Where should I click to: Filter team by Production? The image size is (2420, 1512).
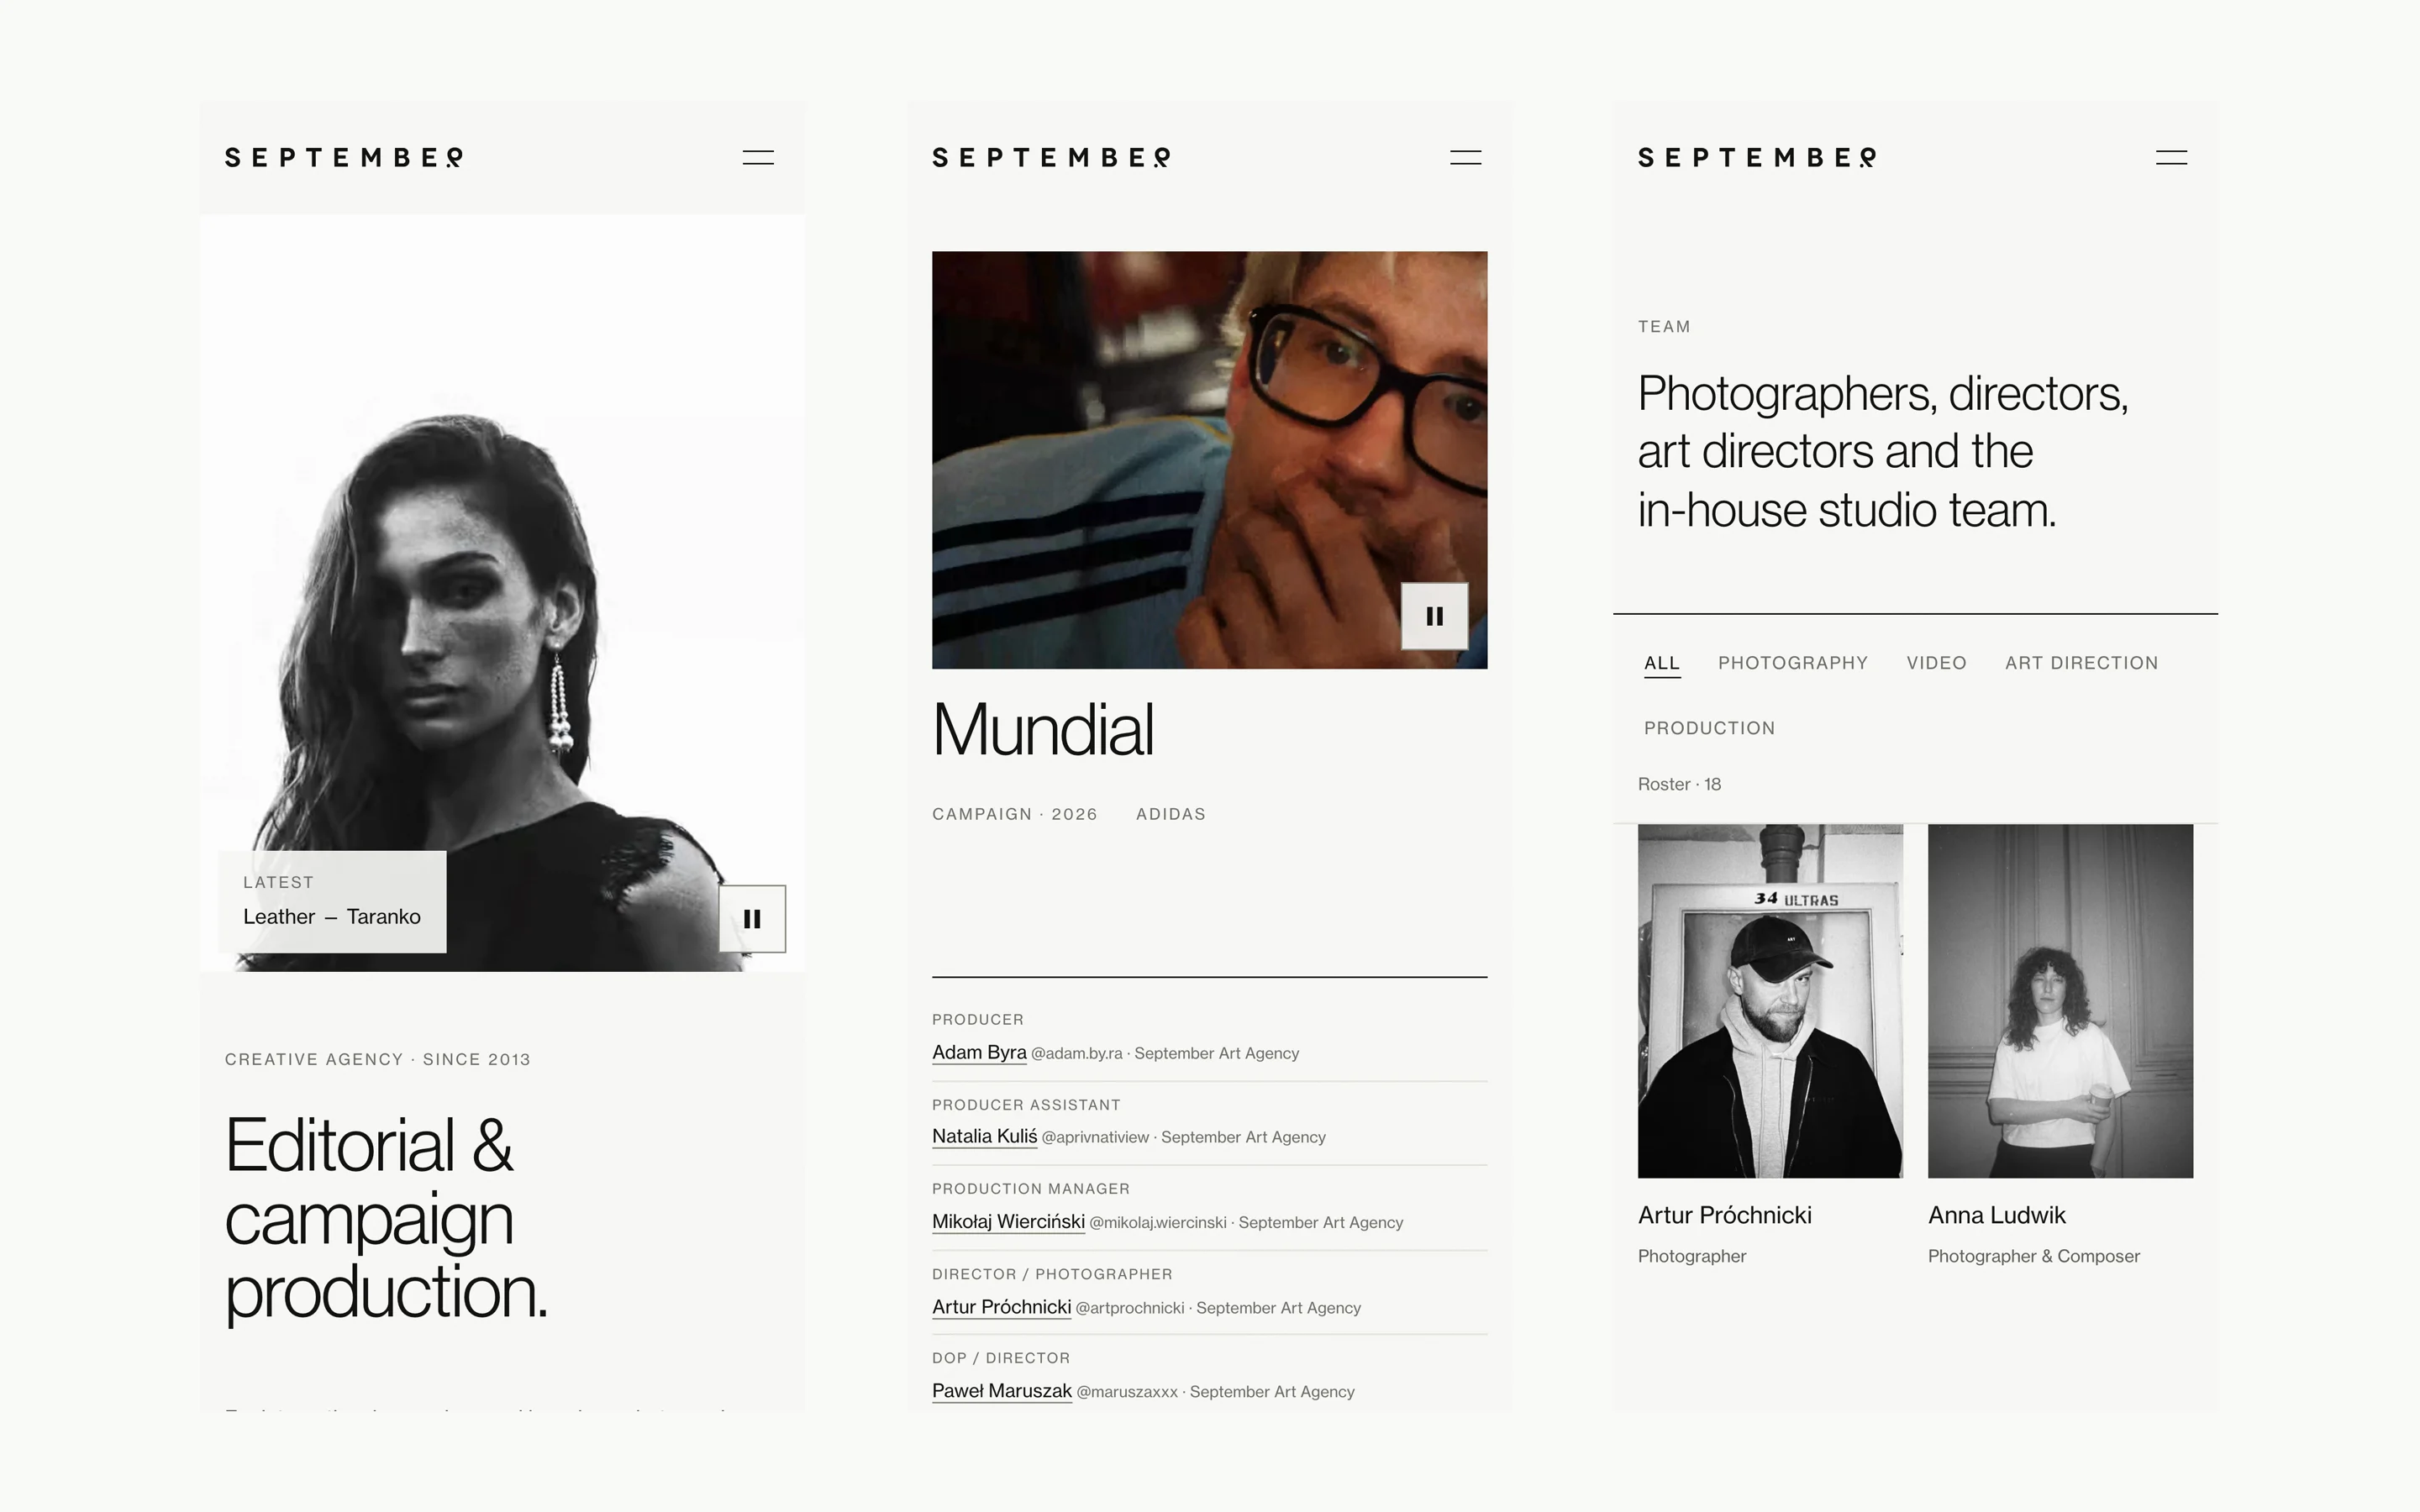click(1709, 728)
